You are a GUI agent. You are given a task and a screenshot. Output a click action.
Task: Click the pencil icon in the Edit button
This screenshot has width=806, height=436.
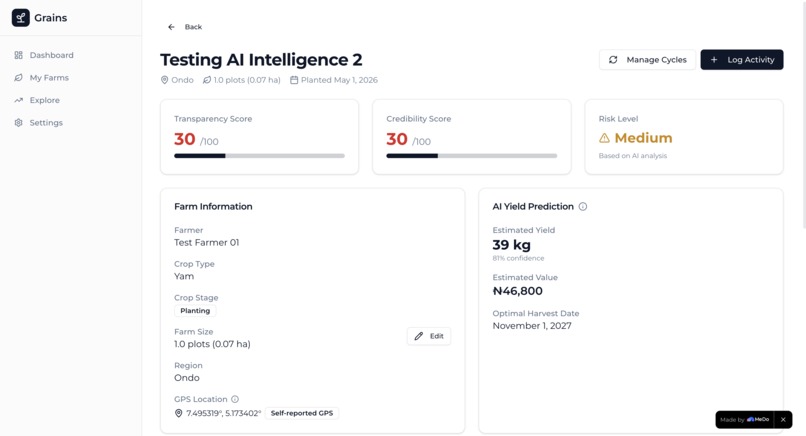[419, 336]
